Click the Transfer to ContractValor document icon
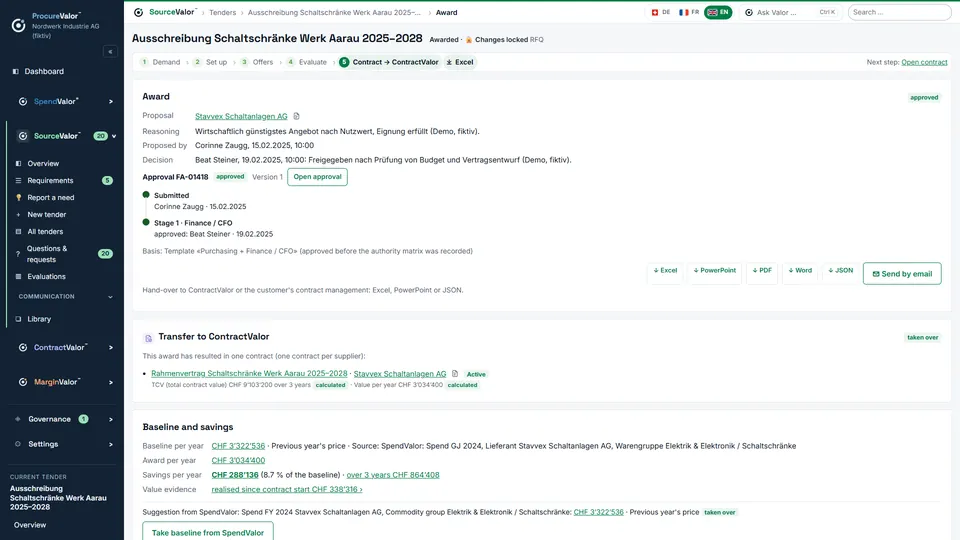The image size is (960, 540). pos(148,338)
